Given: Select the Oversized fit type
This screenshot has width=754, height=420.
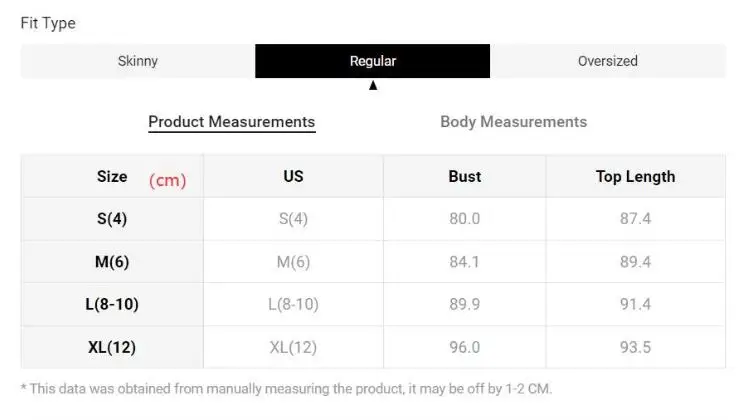Looking at the screenshot, I should pyautogui.click(x=607, y=61).
